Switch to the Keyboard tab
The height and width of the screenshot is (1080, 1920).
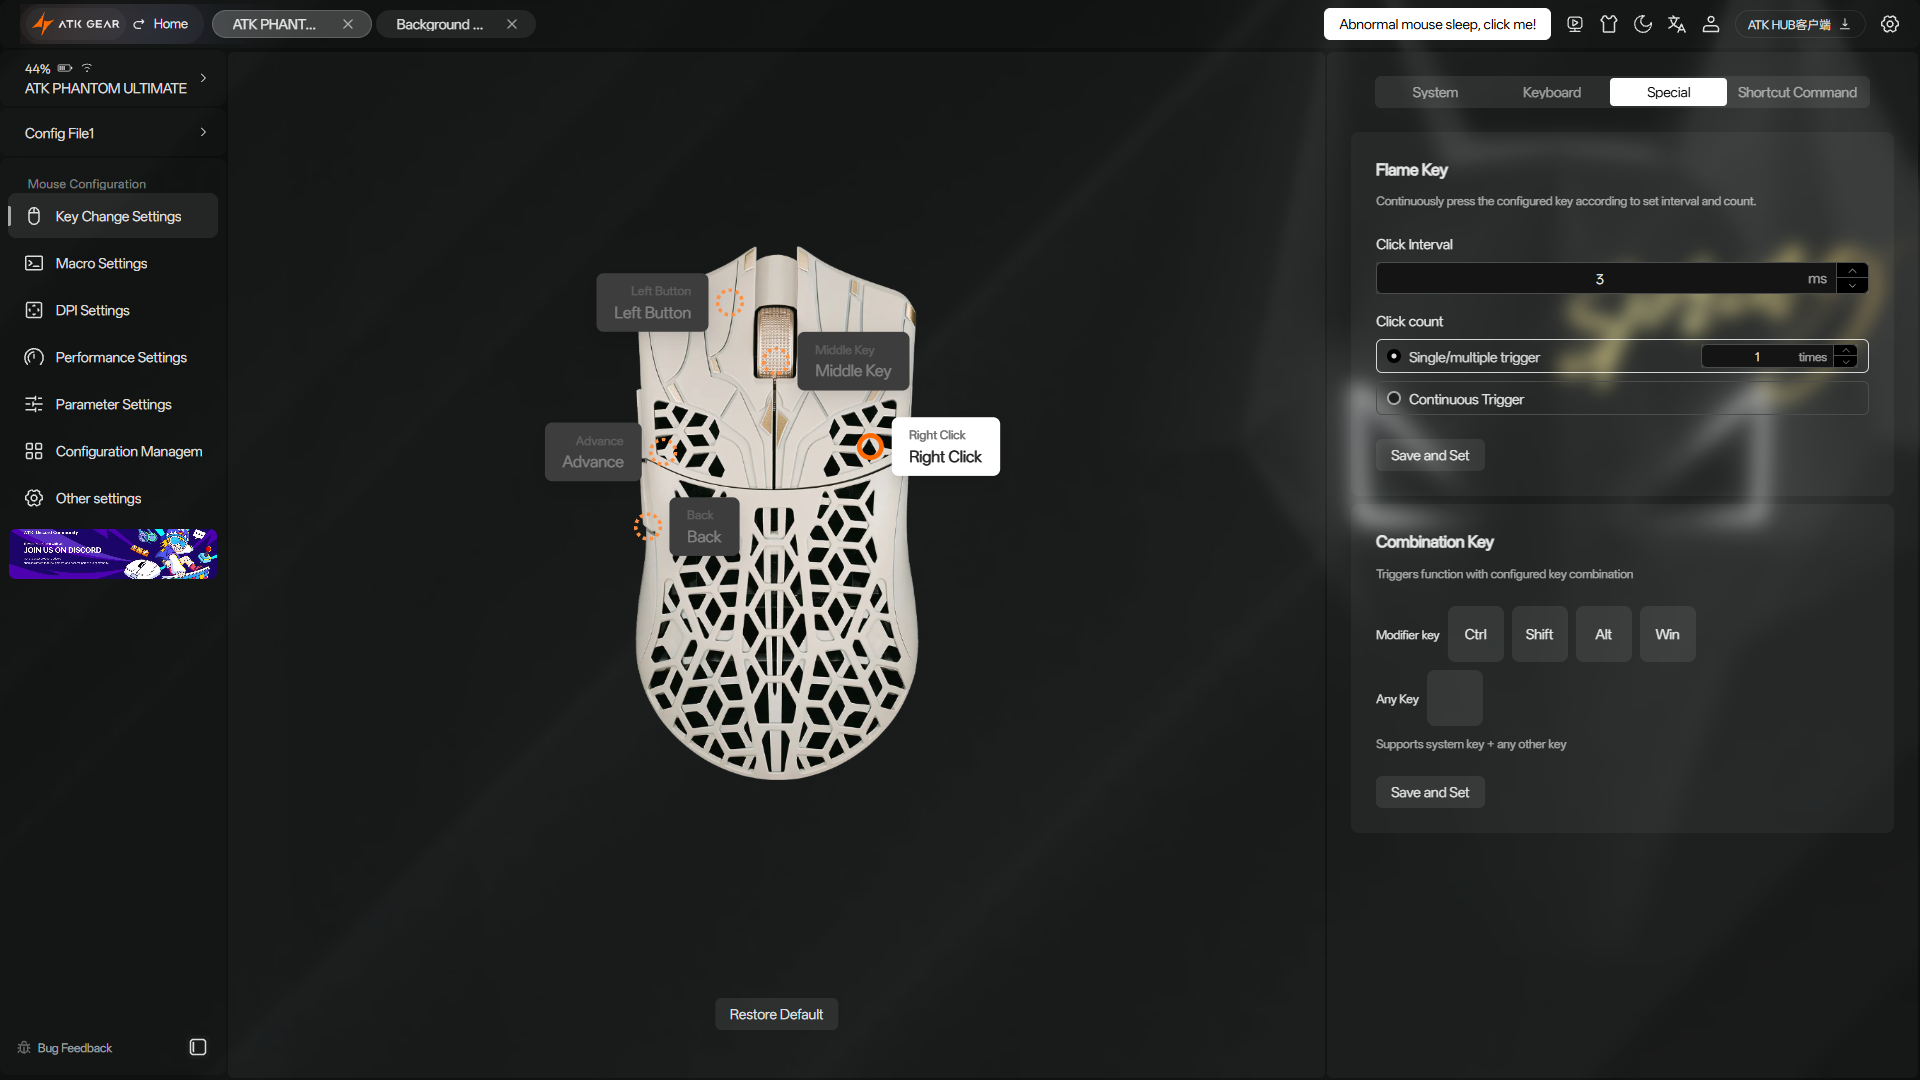click(x=1552, y=92)
